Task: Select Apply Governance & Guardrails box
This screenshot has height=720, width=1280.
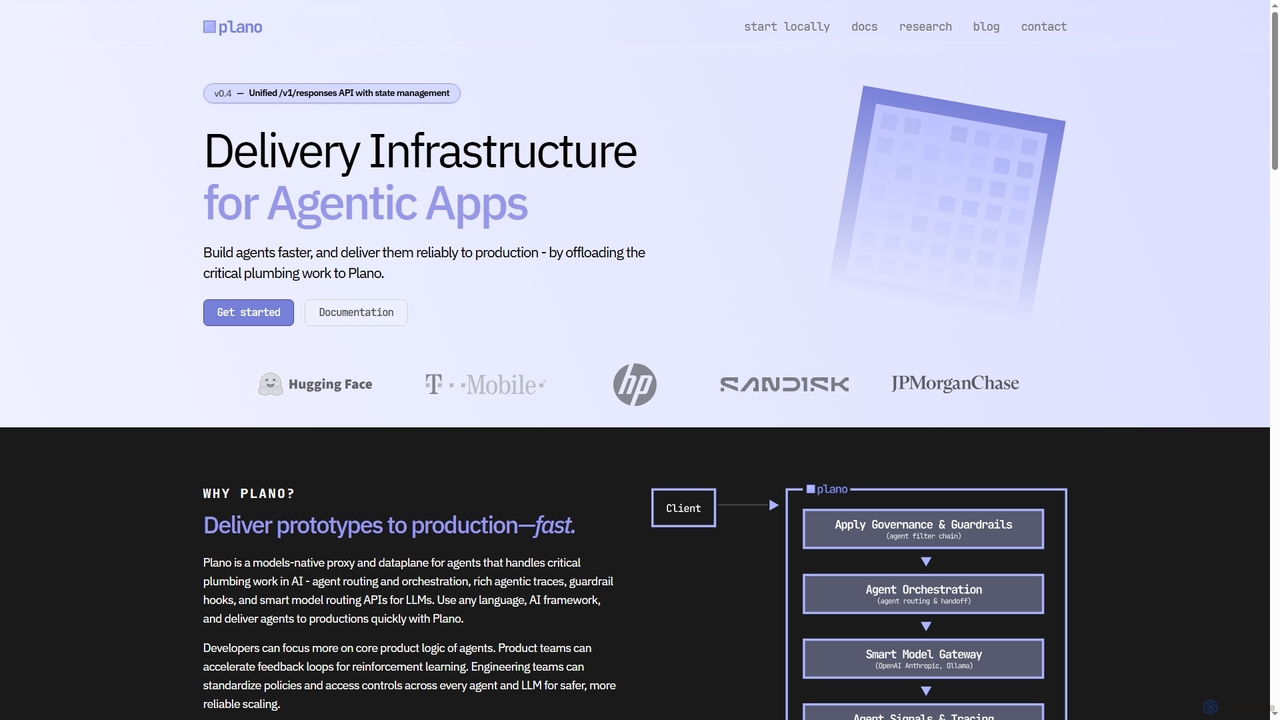Action: tap(923, 529)
